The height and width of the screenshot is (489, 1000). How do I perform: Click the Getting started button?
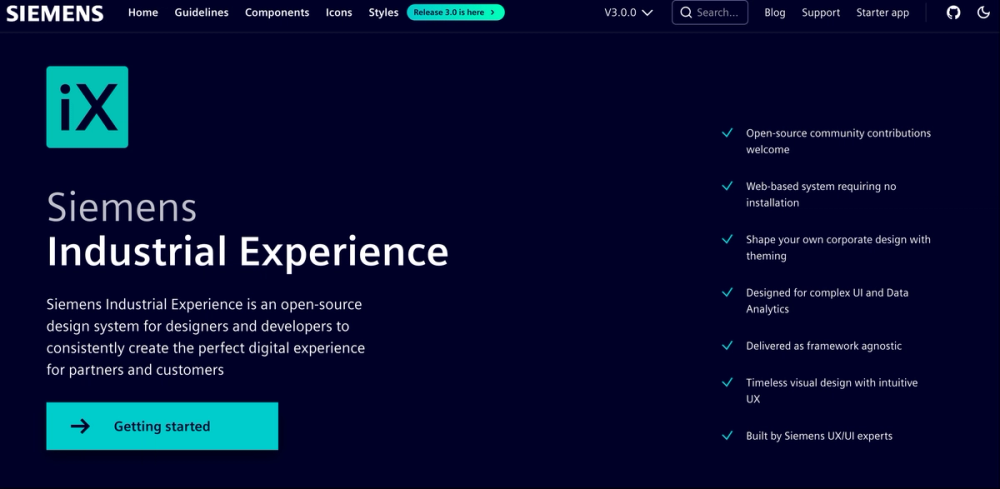pyautogui.click(x=162, y=426)
